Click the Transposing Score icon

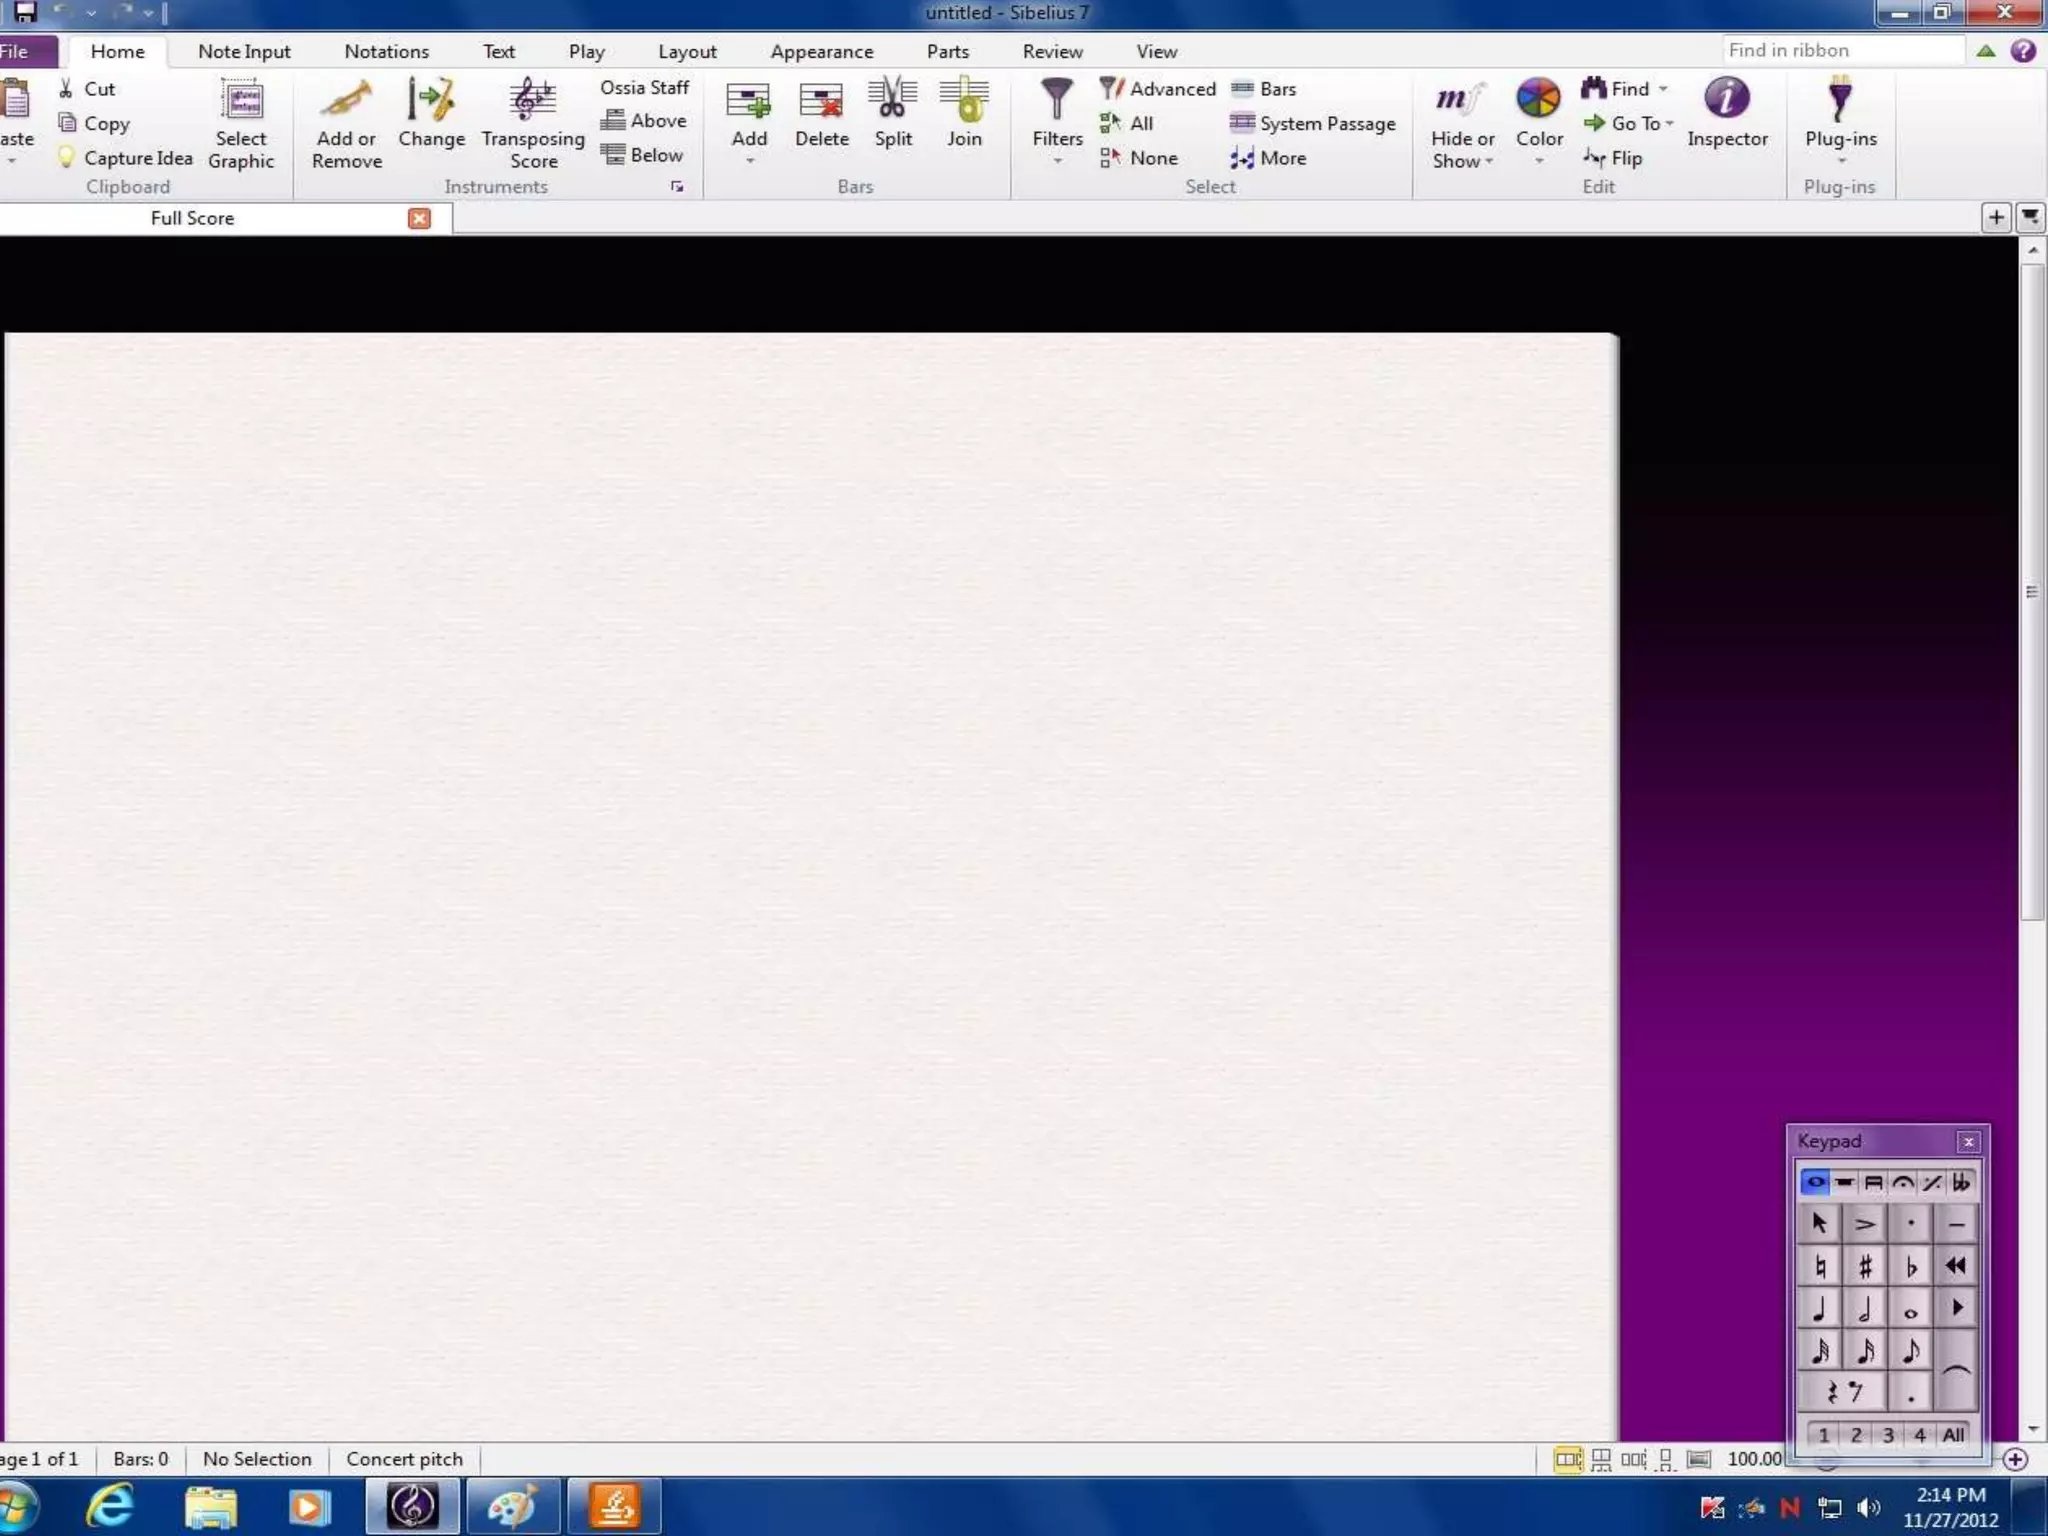[x=532, y=100]
